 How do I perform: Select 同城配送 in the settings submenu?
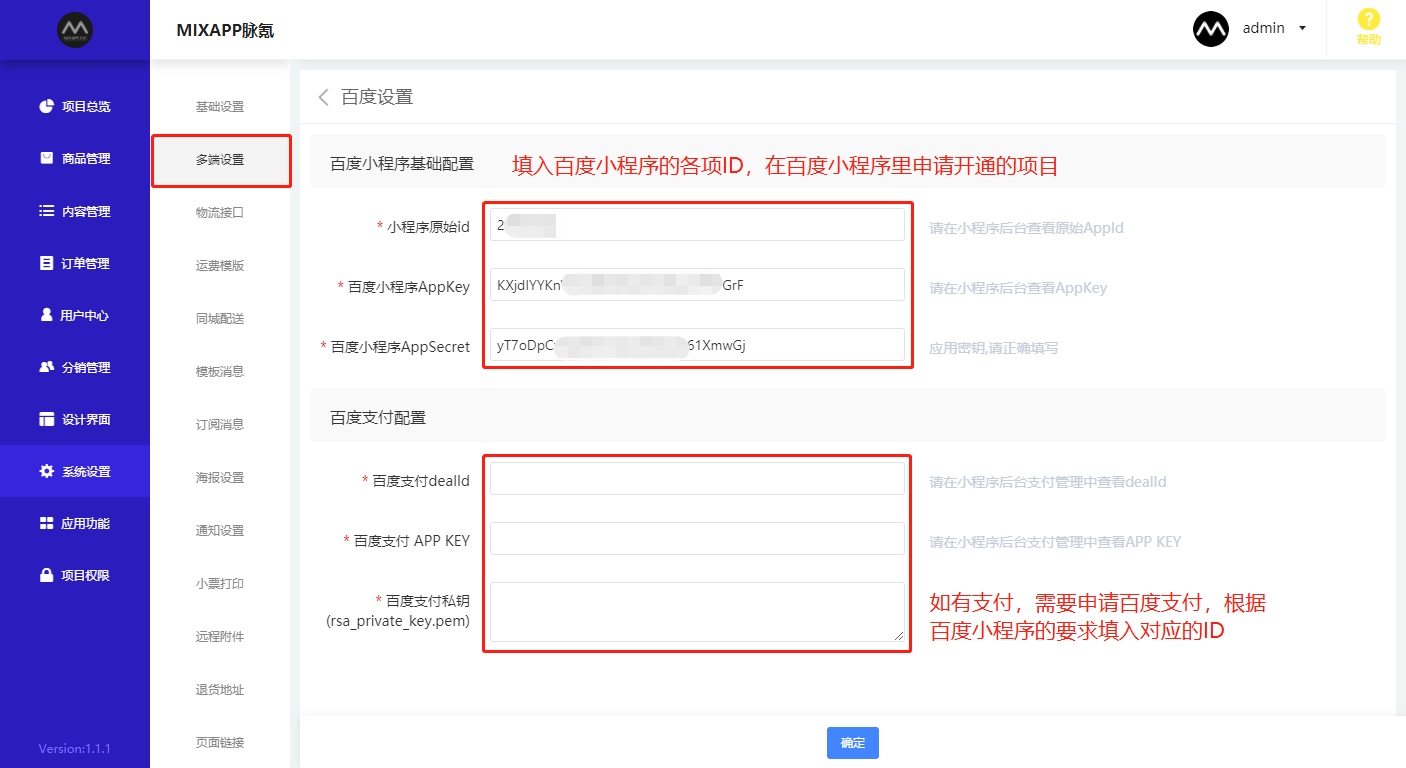(220, 319)
